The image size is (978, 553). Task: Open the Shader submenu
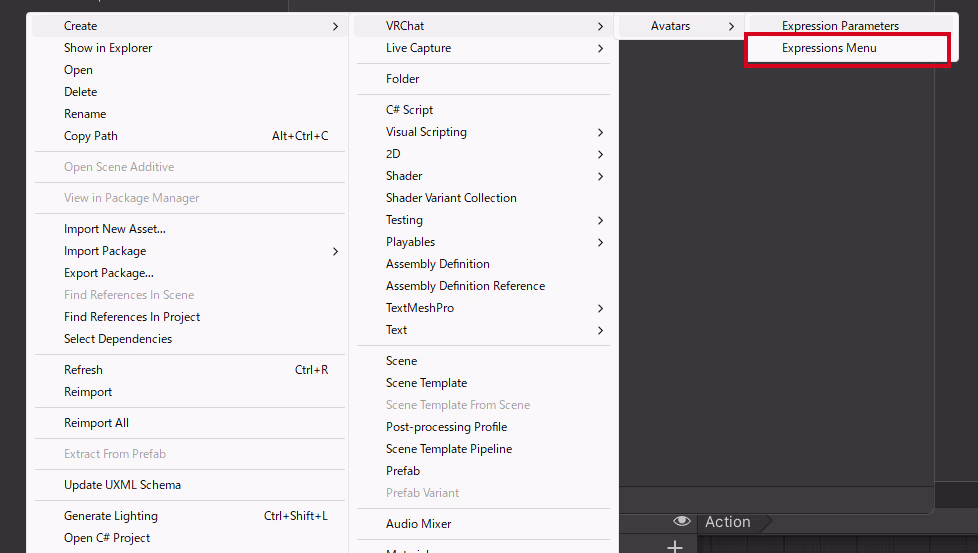(x=483, y=176)
